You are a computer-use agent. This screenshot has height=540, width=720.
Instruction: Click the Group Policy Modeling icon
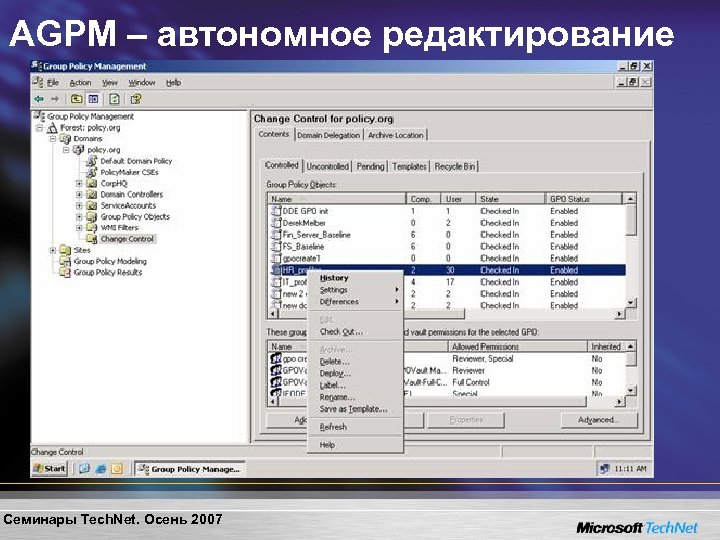coord(65,261)
